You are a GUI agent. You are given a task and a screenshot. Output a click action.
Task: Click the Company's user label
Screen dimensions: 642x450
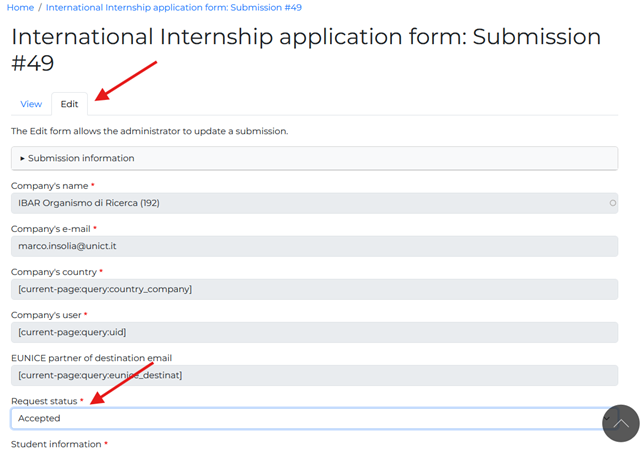[x=46, y=315]
